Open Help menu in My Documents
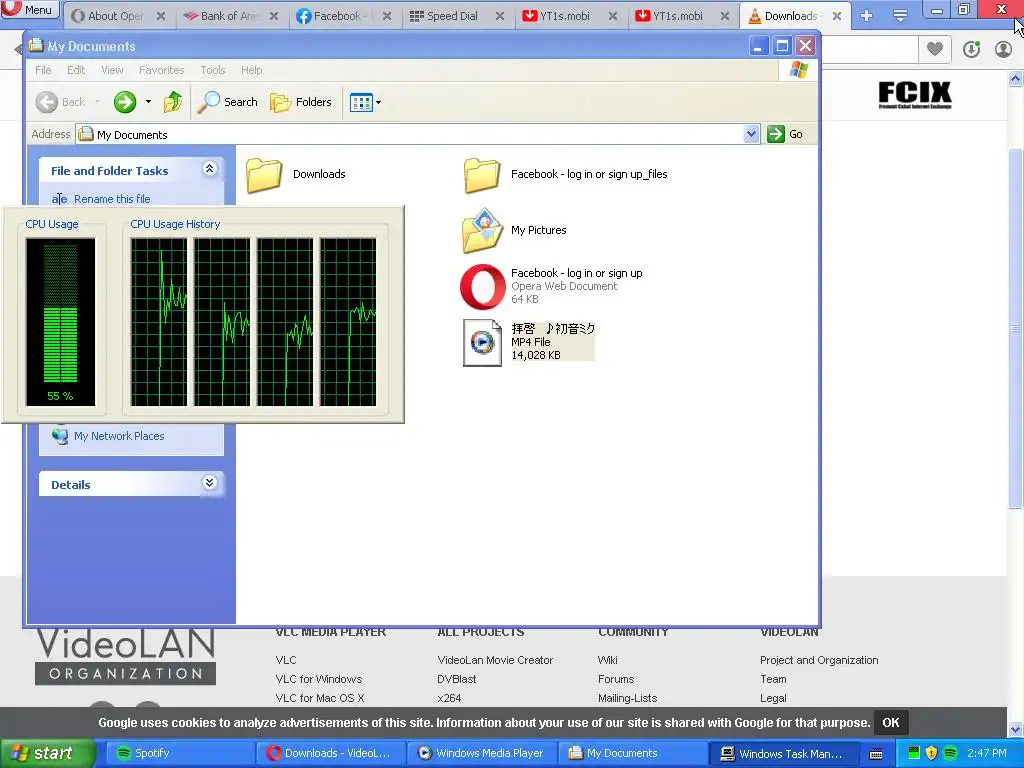Viewport: 1024px width, 768px height. click(x=251, y=70)
